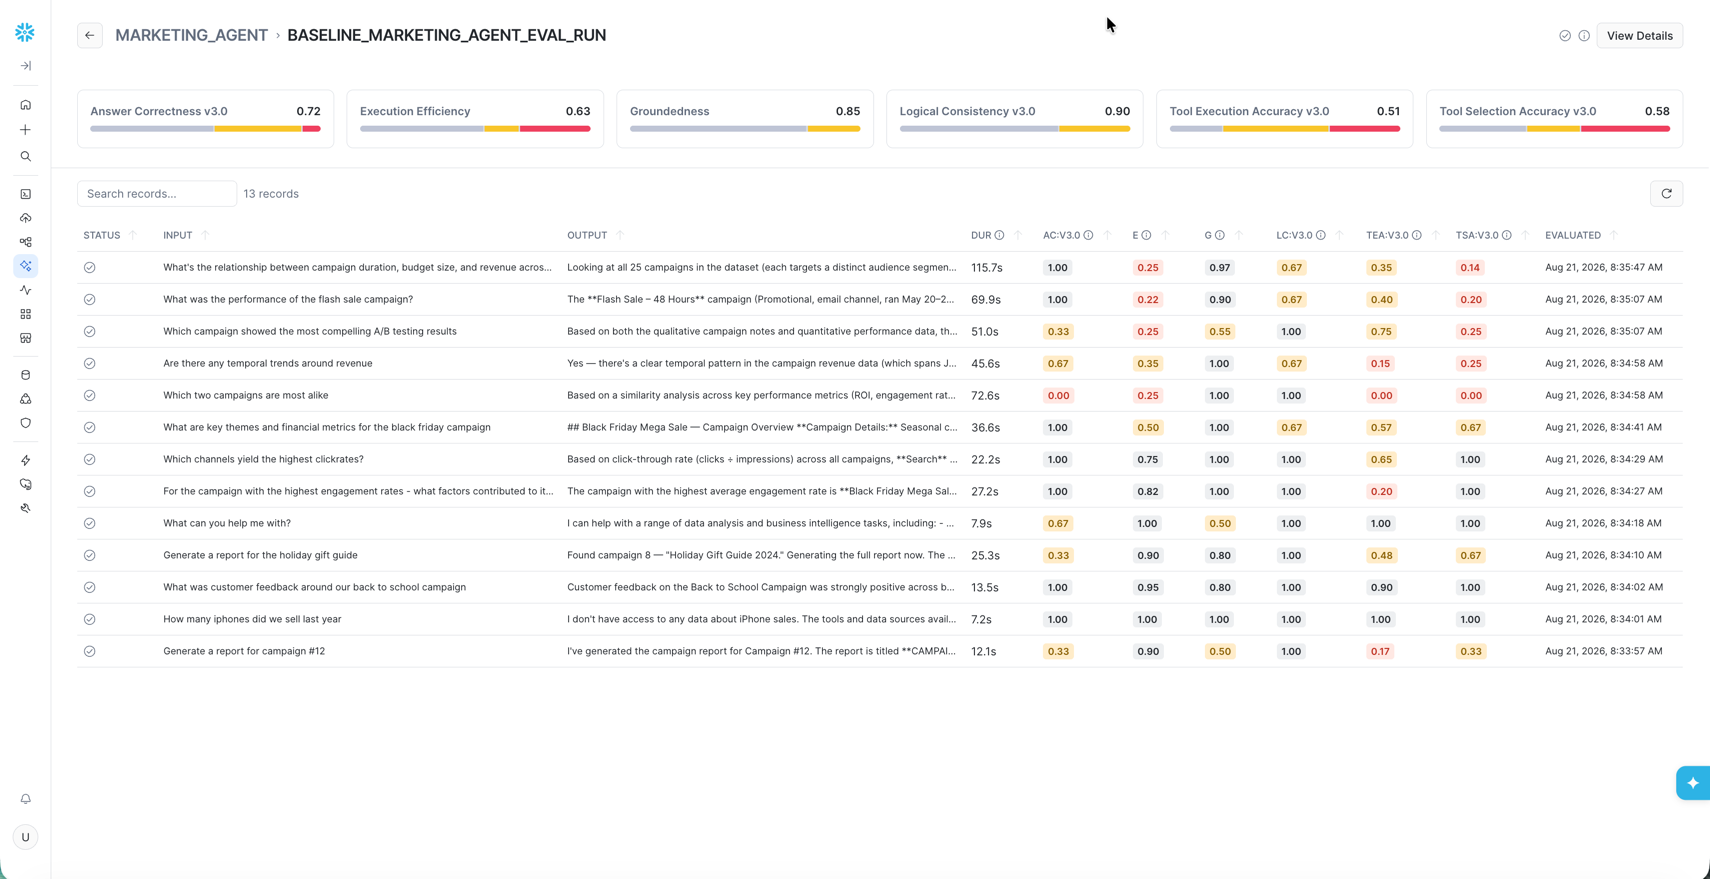Click the View Details button
Screen dimensions: 1710x879
[1640, 36]
